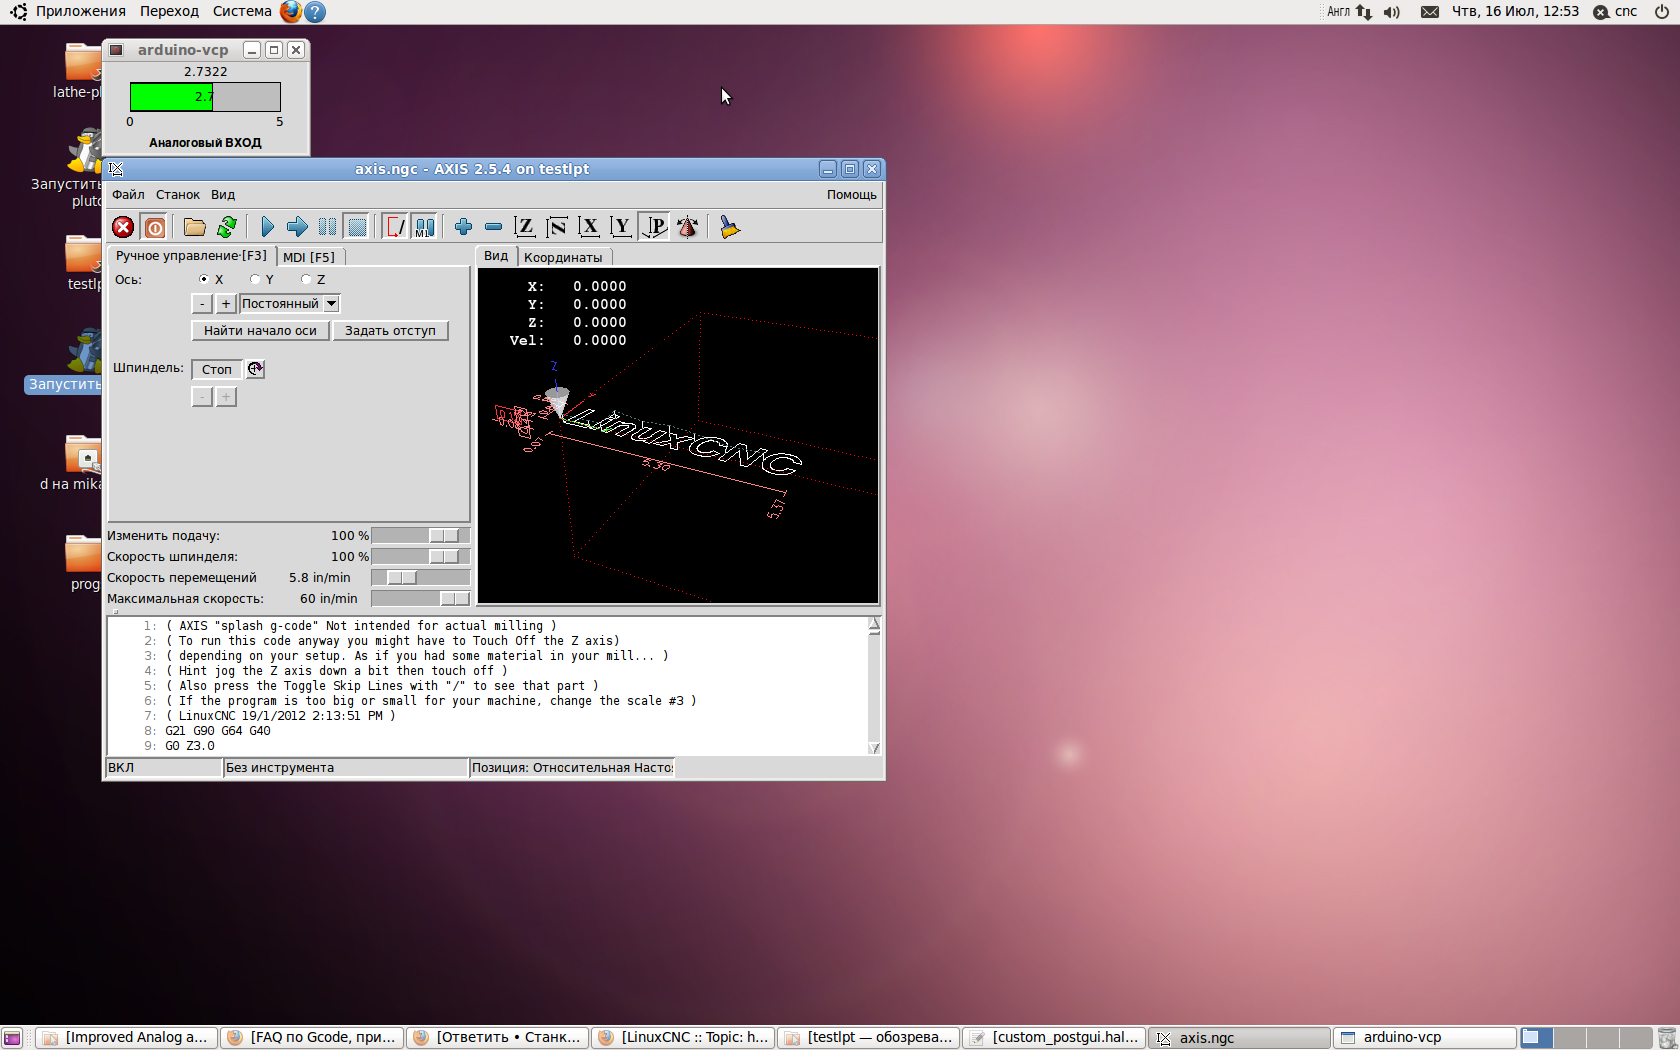Select the perspective view P icon
The height and width of the screenshot is (1050, 1680).
click(654, 227)
